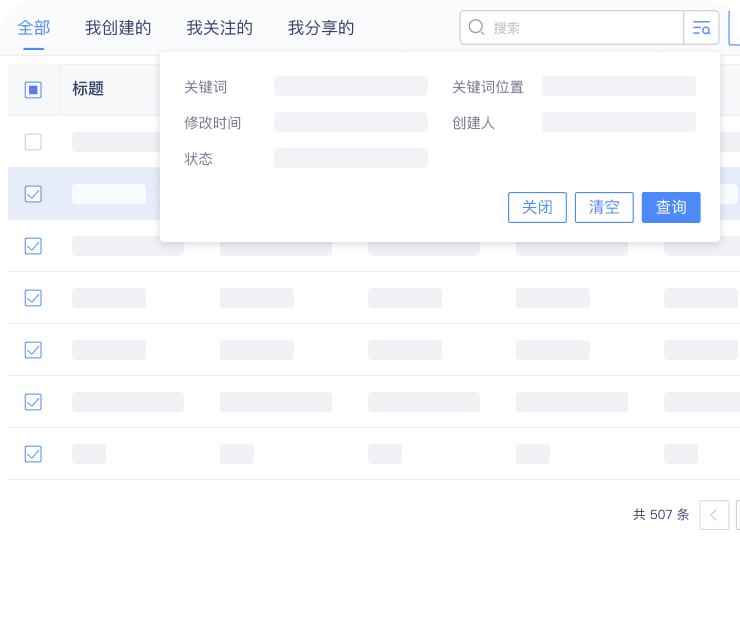The image size is (740, 640).
Task: Click the 共 507 条 total count
Action: coord(661,514)
